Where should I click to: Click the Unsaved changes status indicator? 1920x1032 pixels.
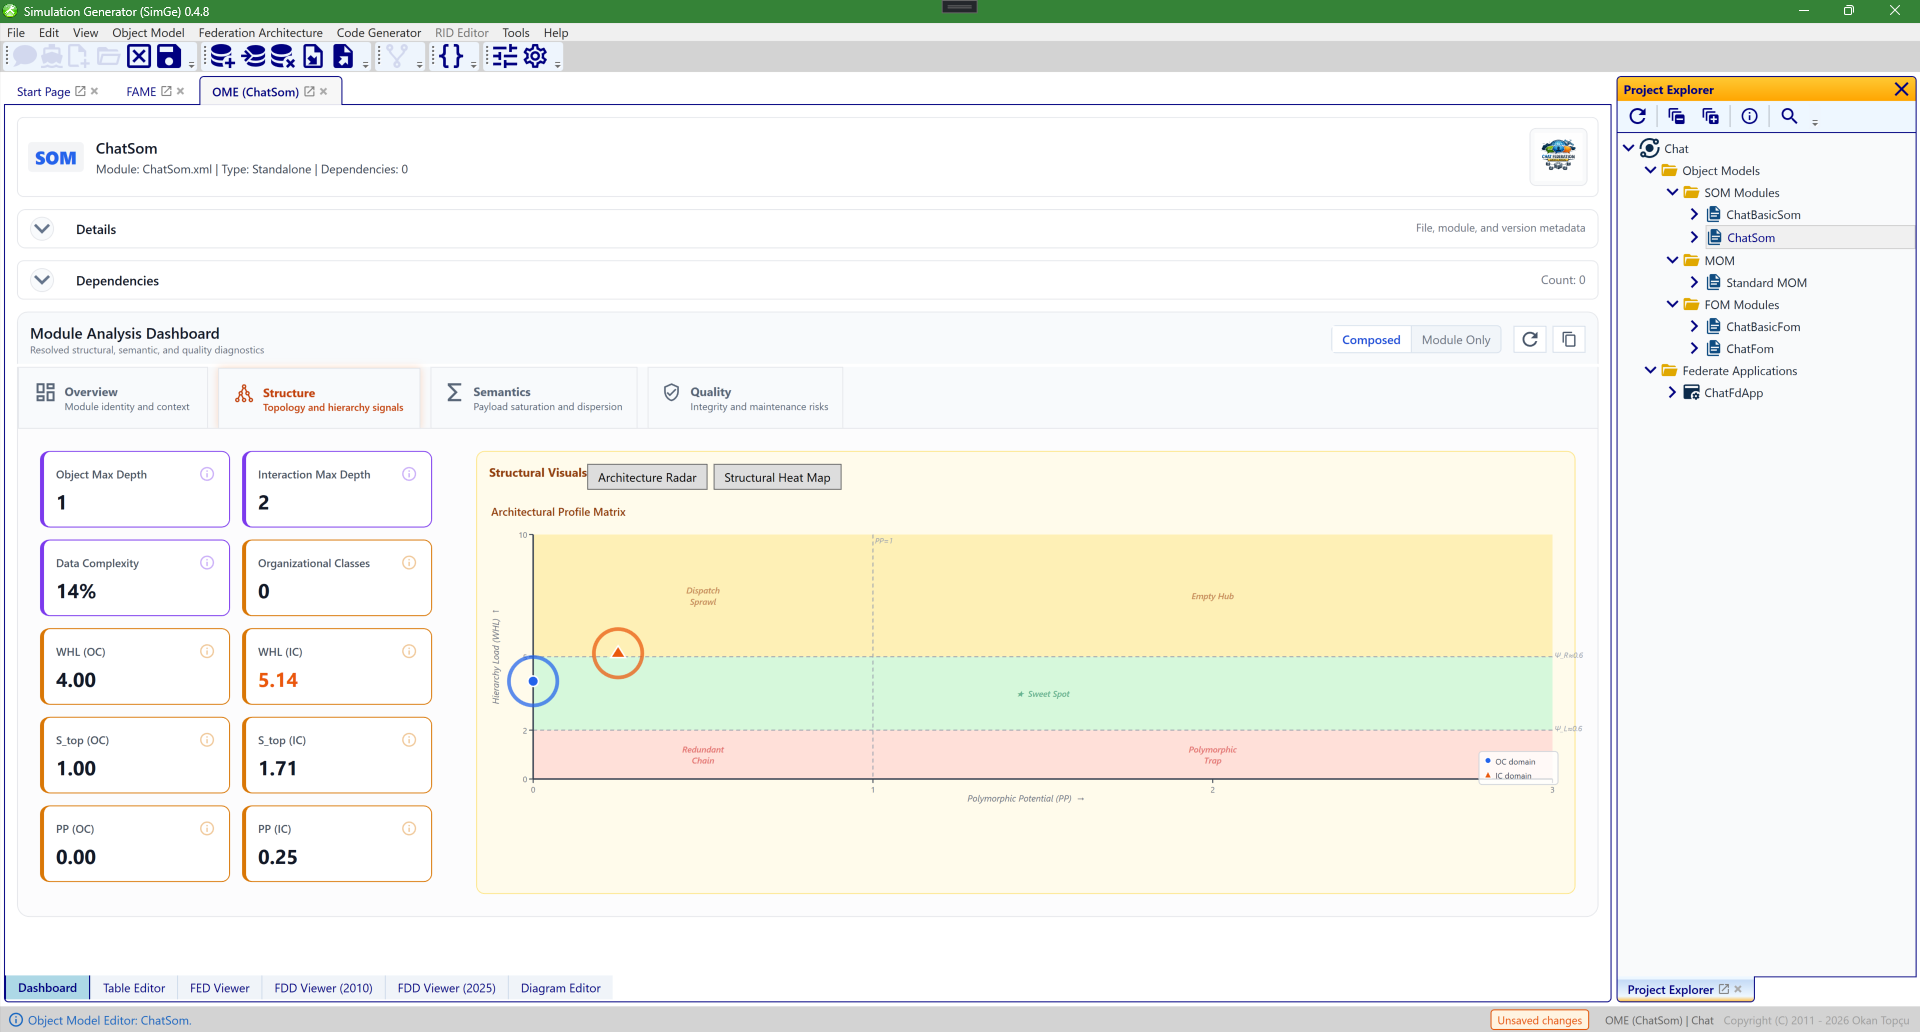pyautogui.click(x=1540, y=1020)
